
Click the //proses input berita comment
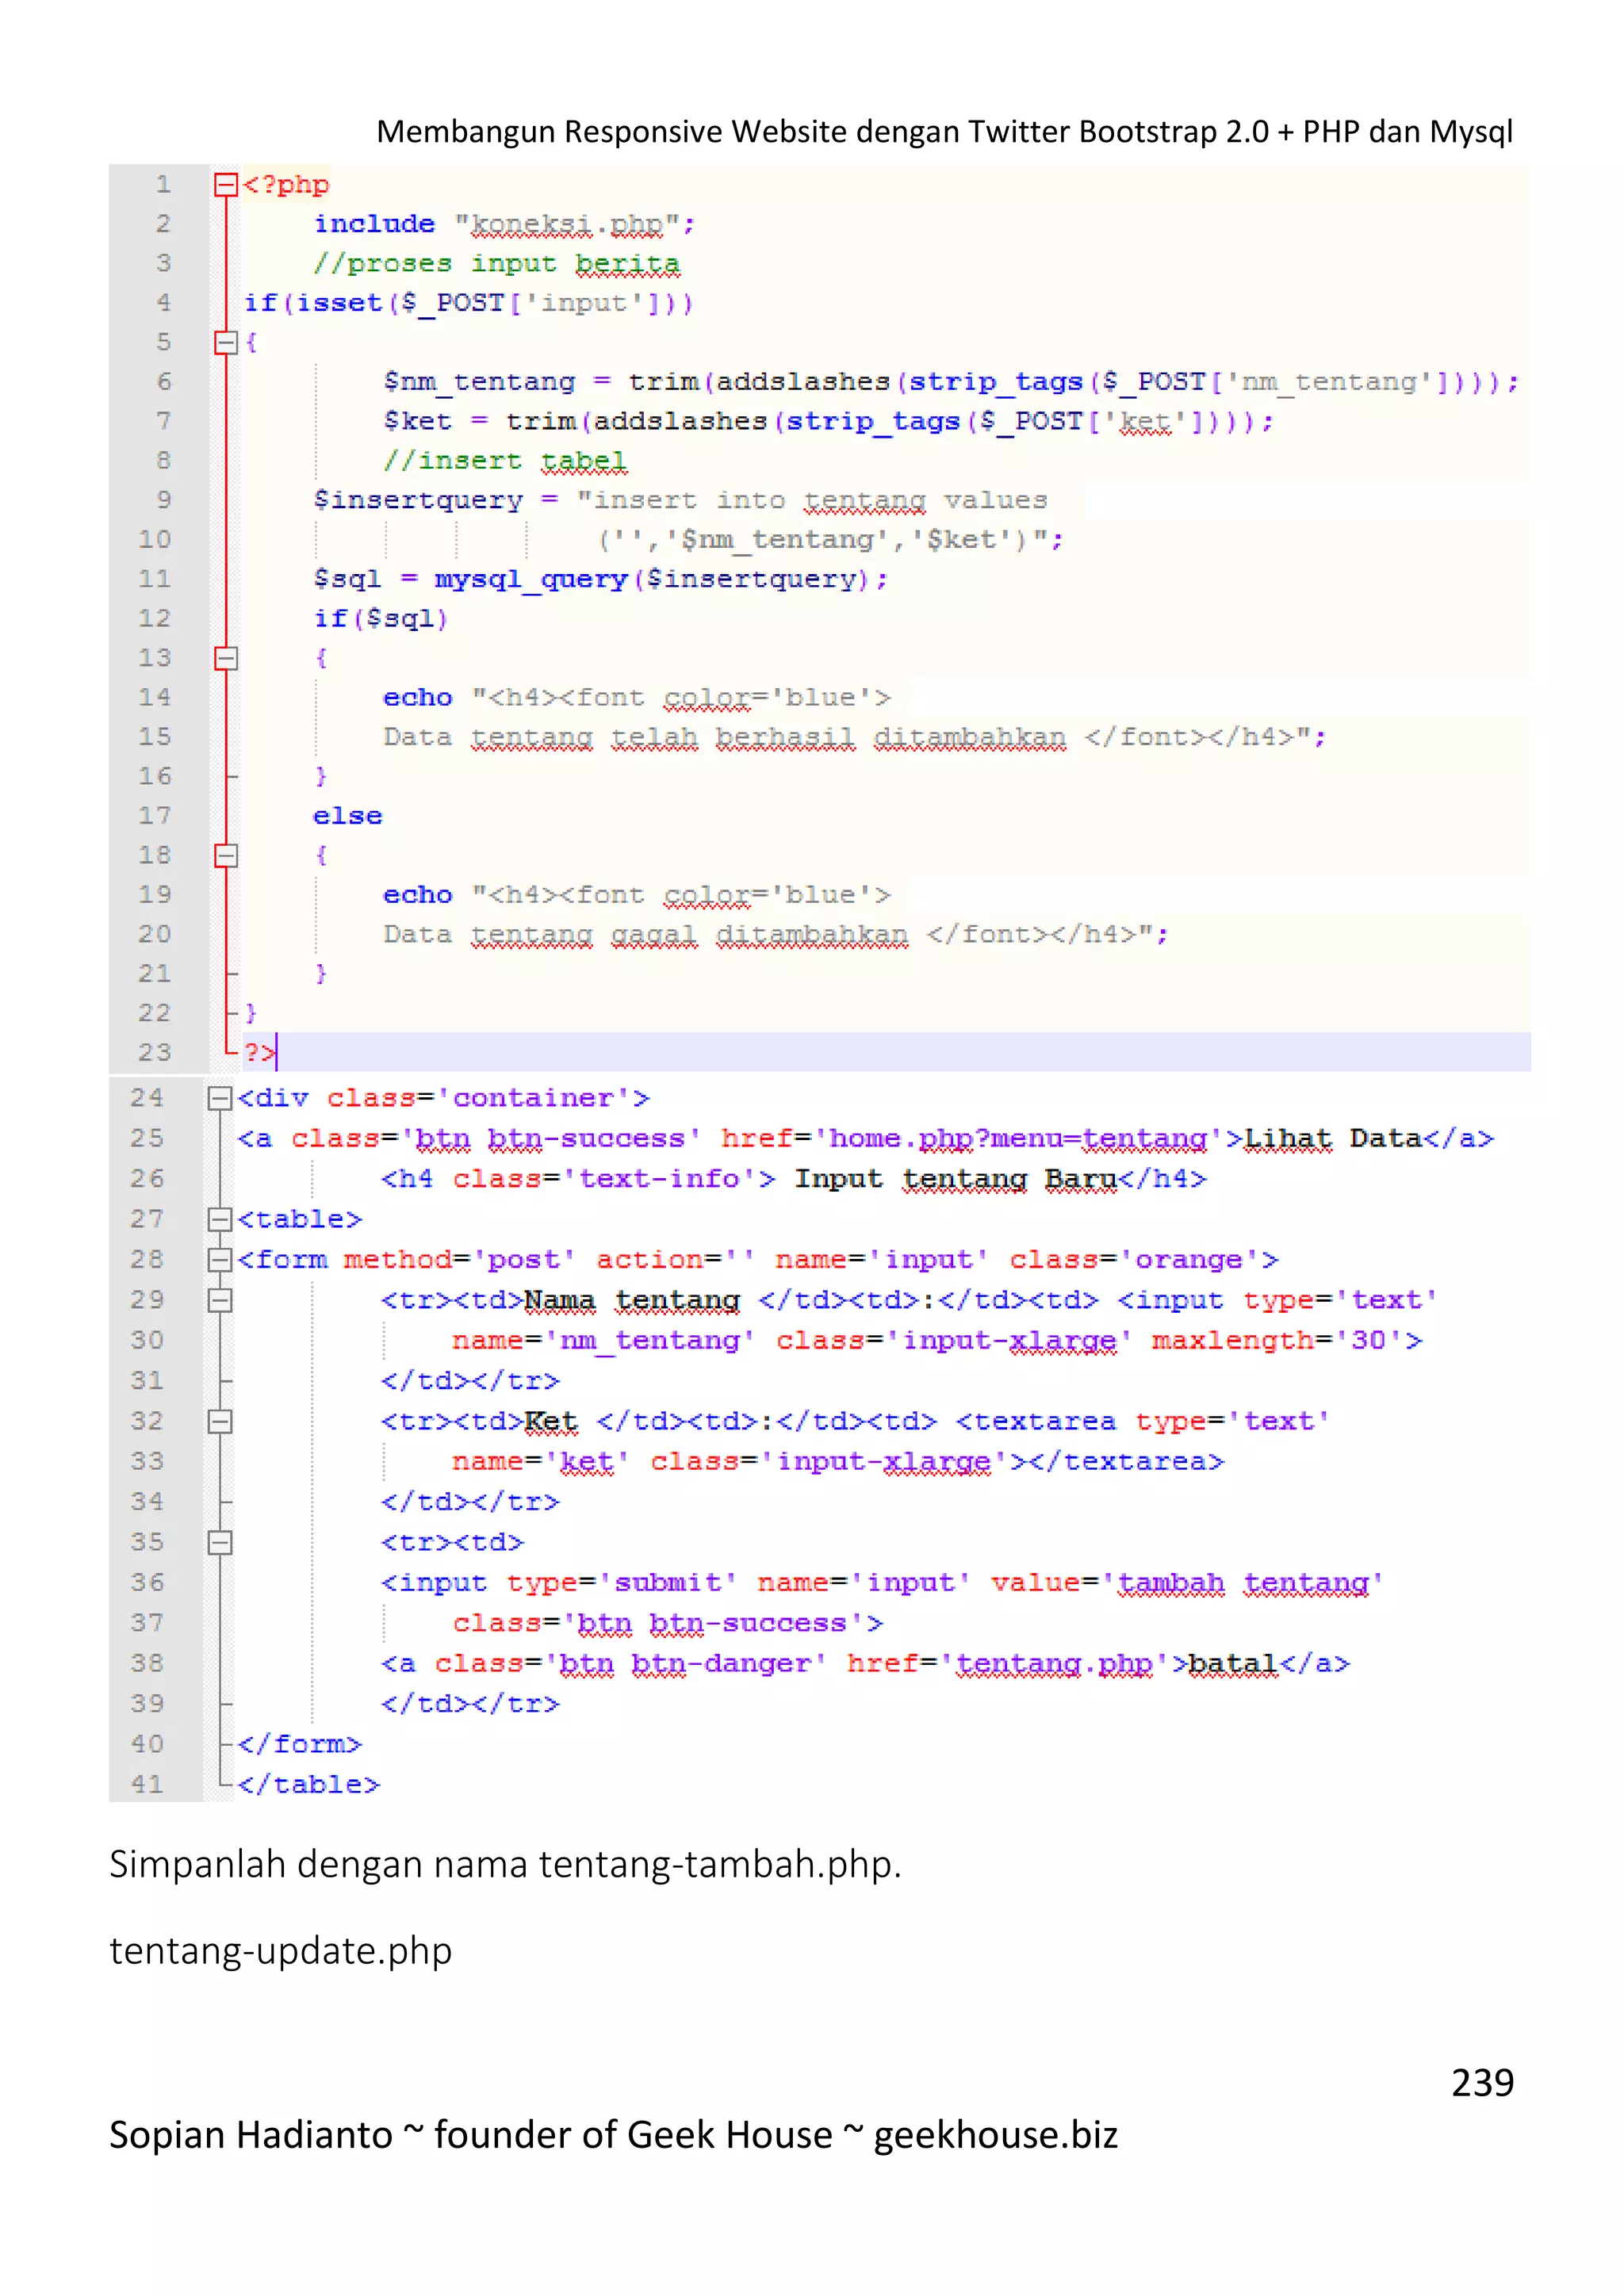497,264
